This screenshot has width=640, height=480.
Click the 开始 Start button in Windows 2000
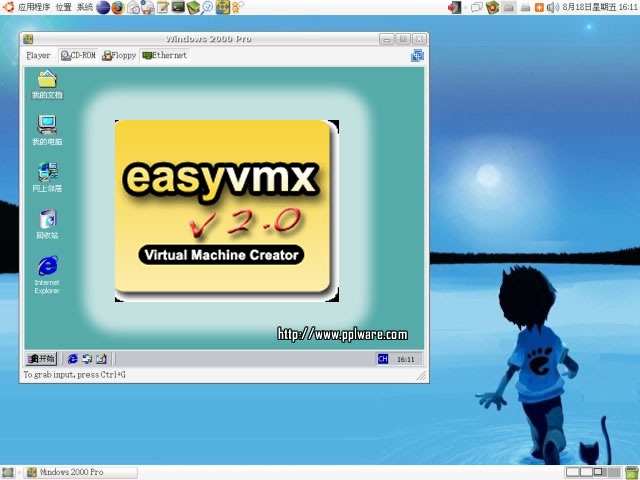41,359
